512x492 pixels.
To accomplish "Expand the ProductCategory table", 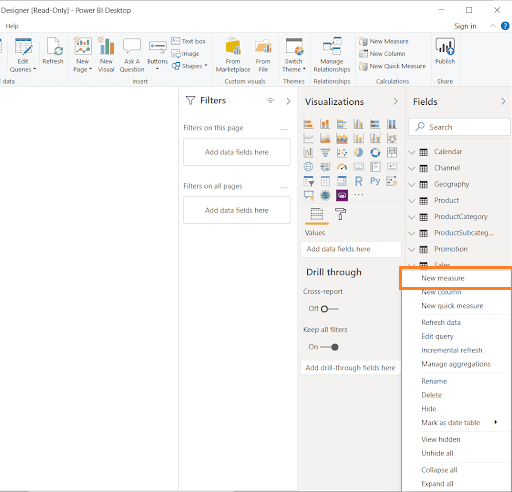I will coord(412,217).
